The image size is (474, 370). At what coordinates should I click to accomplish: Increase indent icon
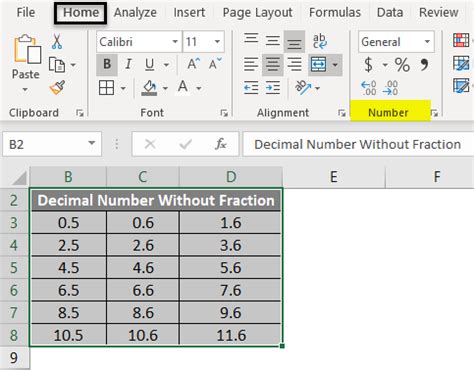(273, 88)
